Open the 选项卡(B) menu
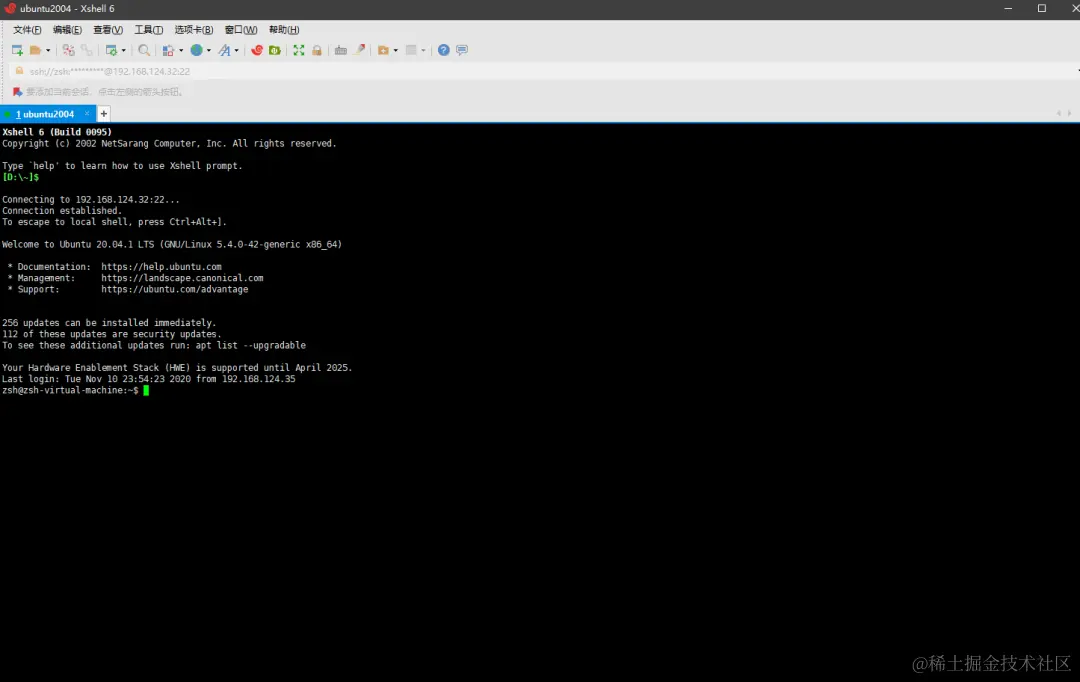The image size is (1080, 682). [x=194, y=30]
